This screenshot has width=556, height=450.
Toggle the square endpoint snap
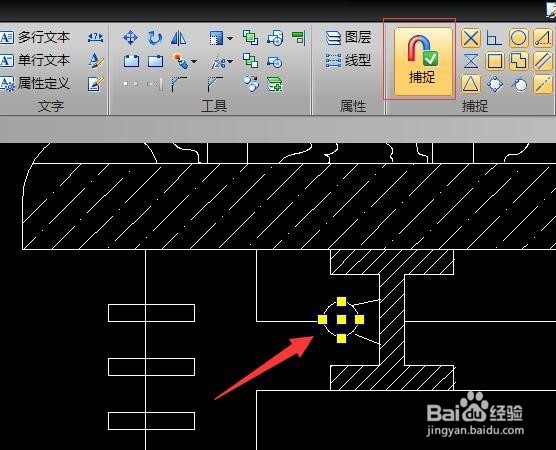pyautogui.click(x=495, y=61)
